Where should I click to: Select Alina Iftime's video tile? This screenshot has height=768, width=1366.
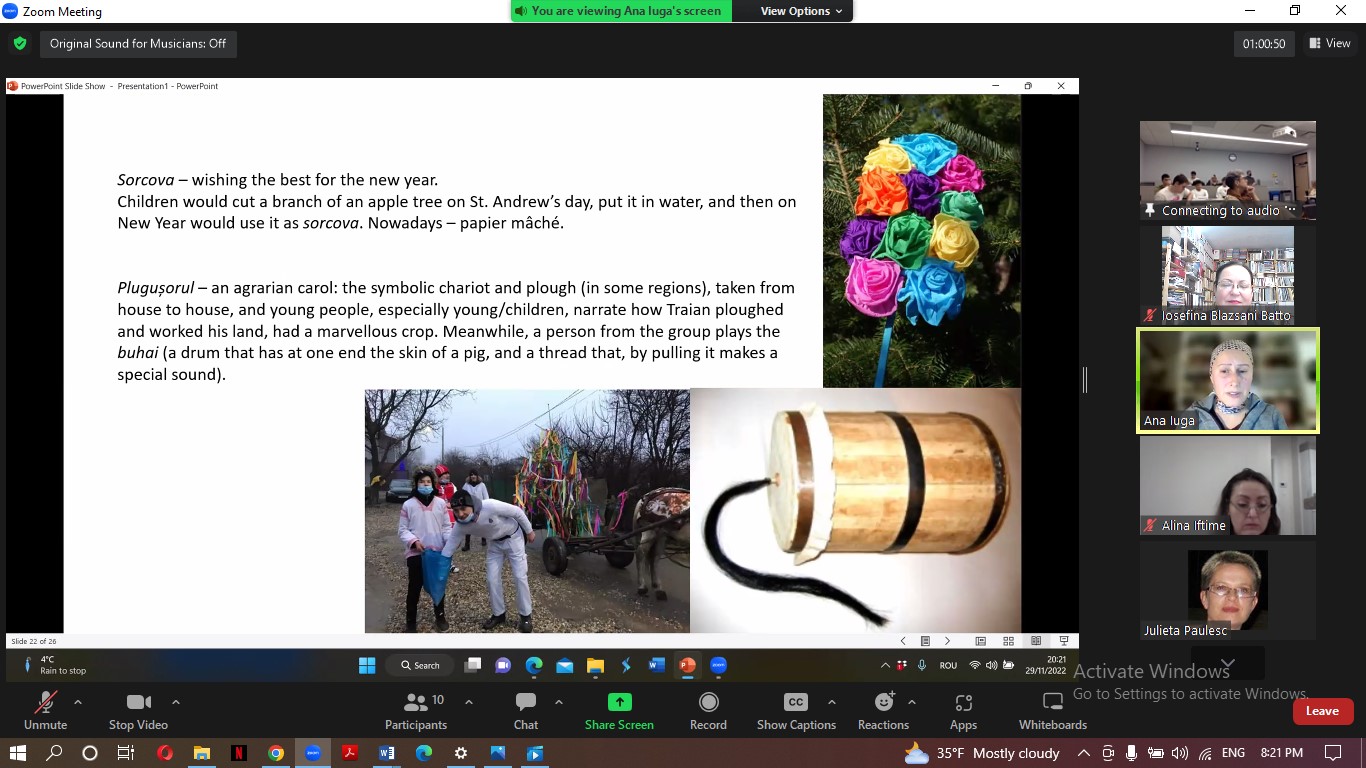(1228, 486)
